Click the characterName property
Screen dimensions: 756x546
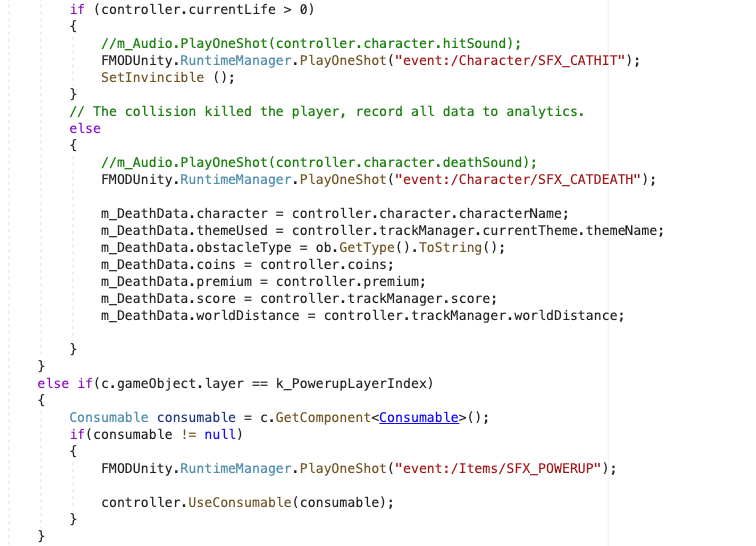[519, 213]
